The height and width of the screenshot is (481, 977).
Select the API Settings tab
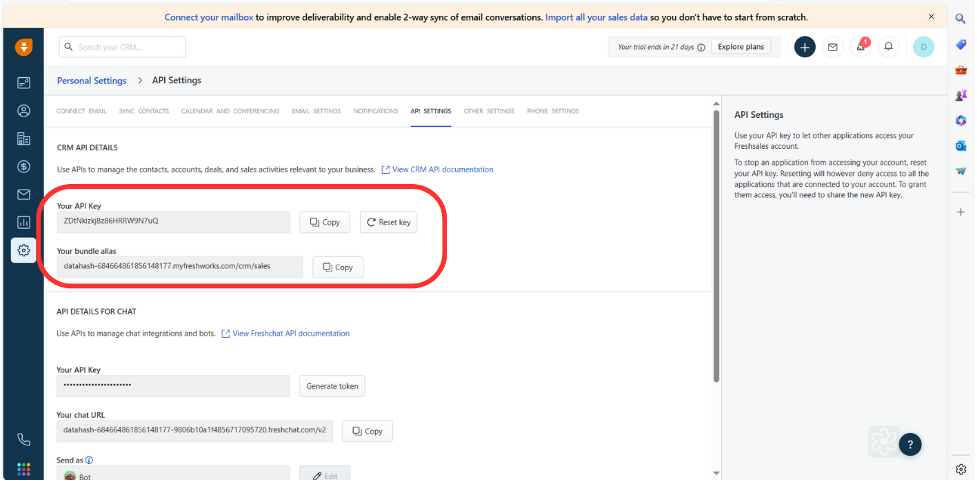coord(431,111)
